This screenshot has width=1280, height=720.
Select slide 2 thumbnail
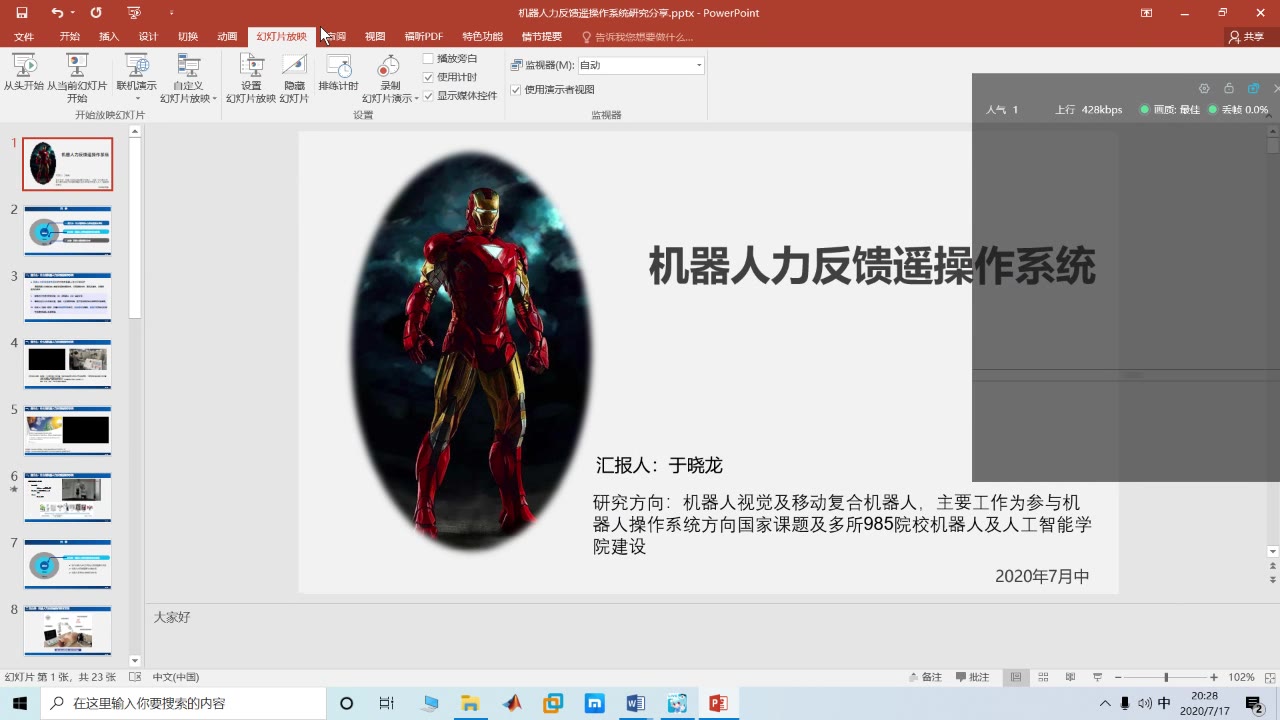pyautogui.click(x=68, y=231)
